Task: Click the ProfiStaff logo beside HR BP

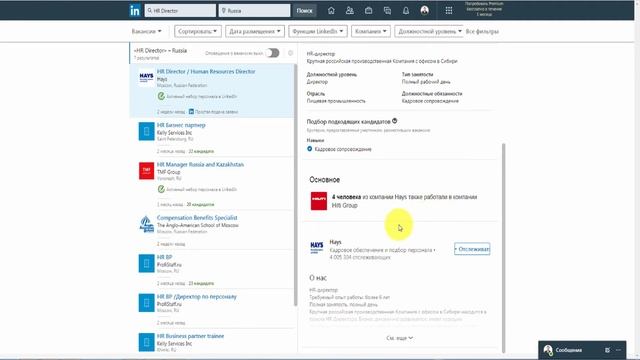Action: click(x=147, y=263)
